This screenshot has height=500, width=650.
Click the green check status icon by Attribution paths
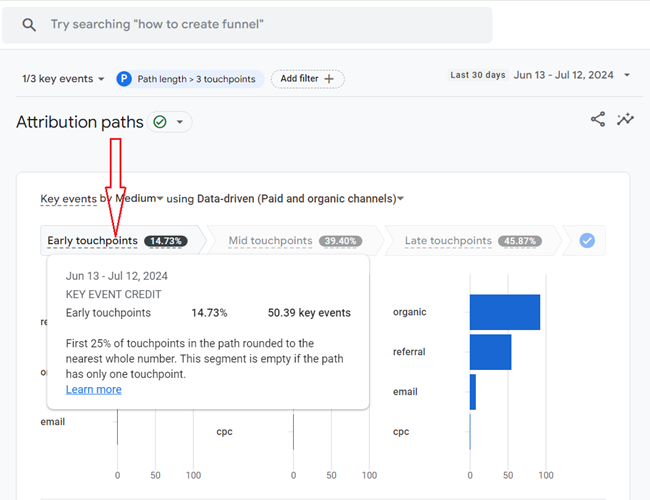pyautogui.click(x=160, y=122)
